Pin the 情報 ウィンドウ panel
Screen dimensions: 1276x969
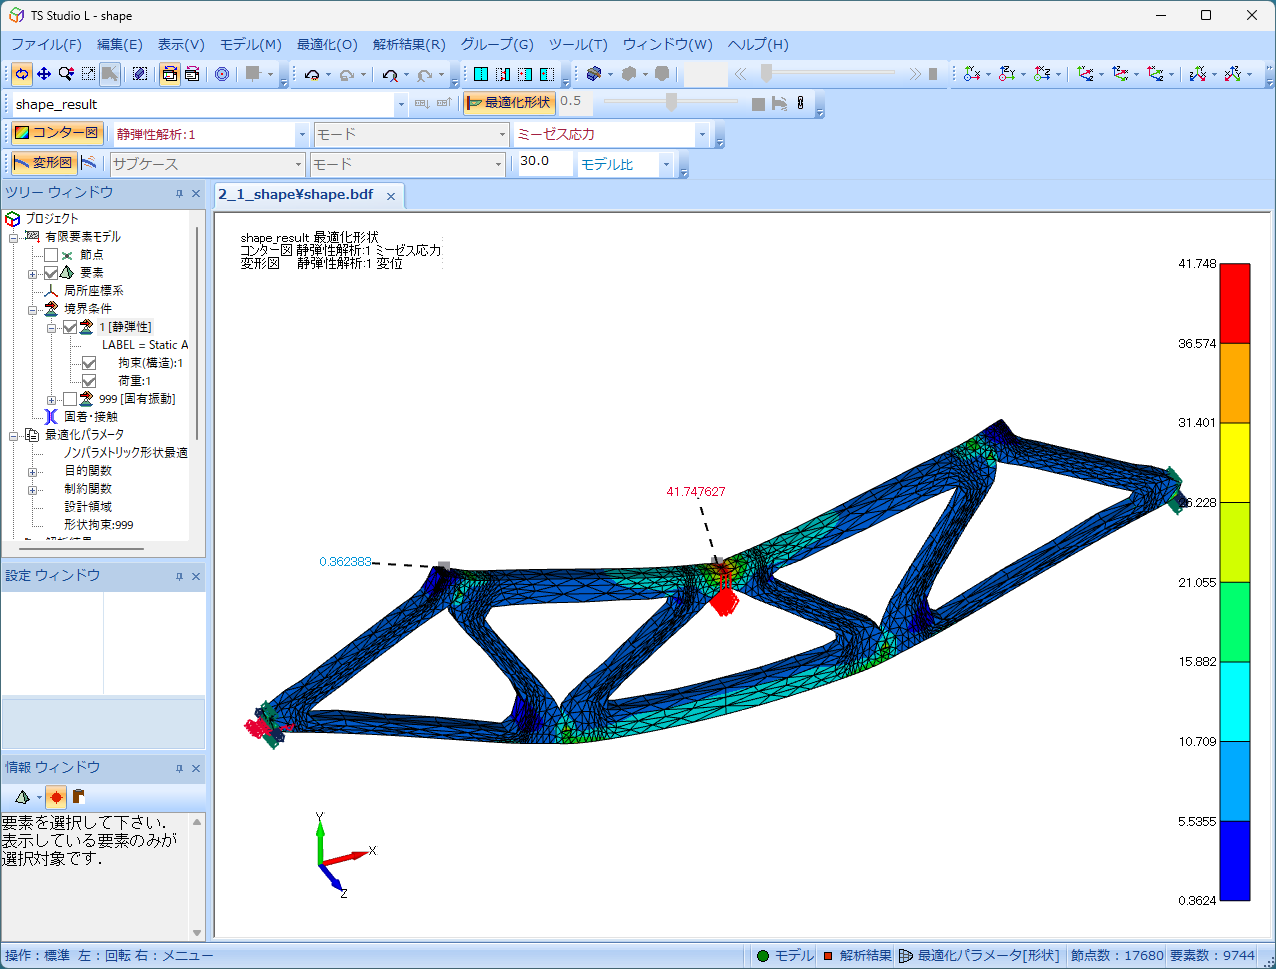point(179,768)
